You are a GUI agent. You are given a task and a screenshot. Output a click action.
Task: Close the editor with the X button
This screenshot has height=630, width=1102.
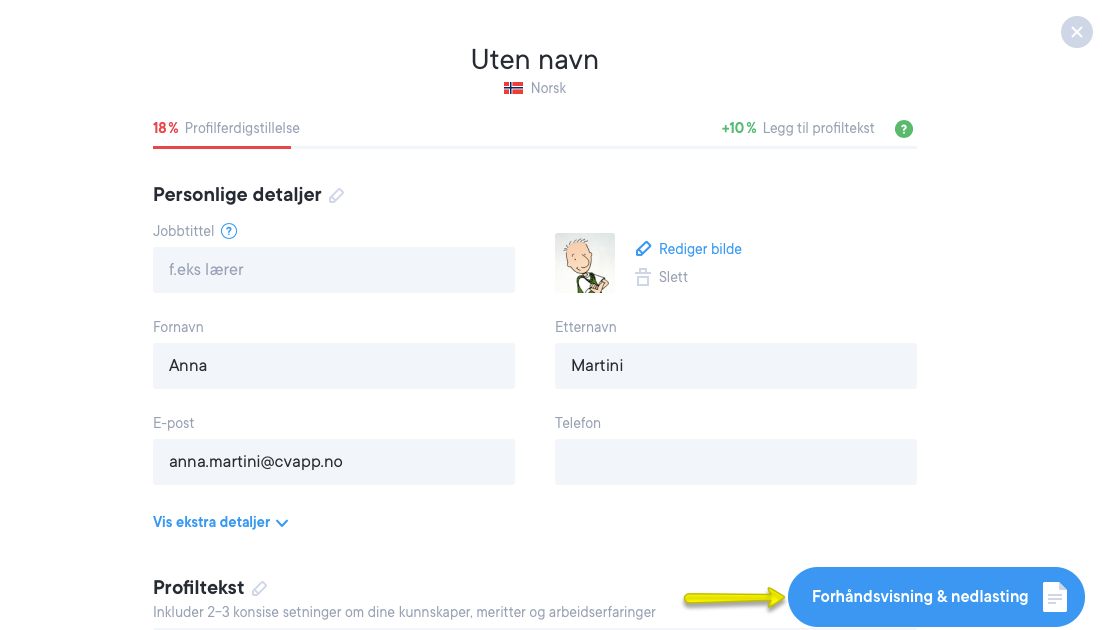coord(1076,33)
